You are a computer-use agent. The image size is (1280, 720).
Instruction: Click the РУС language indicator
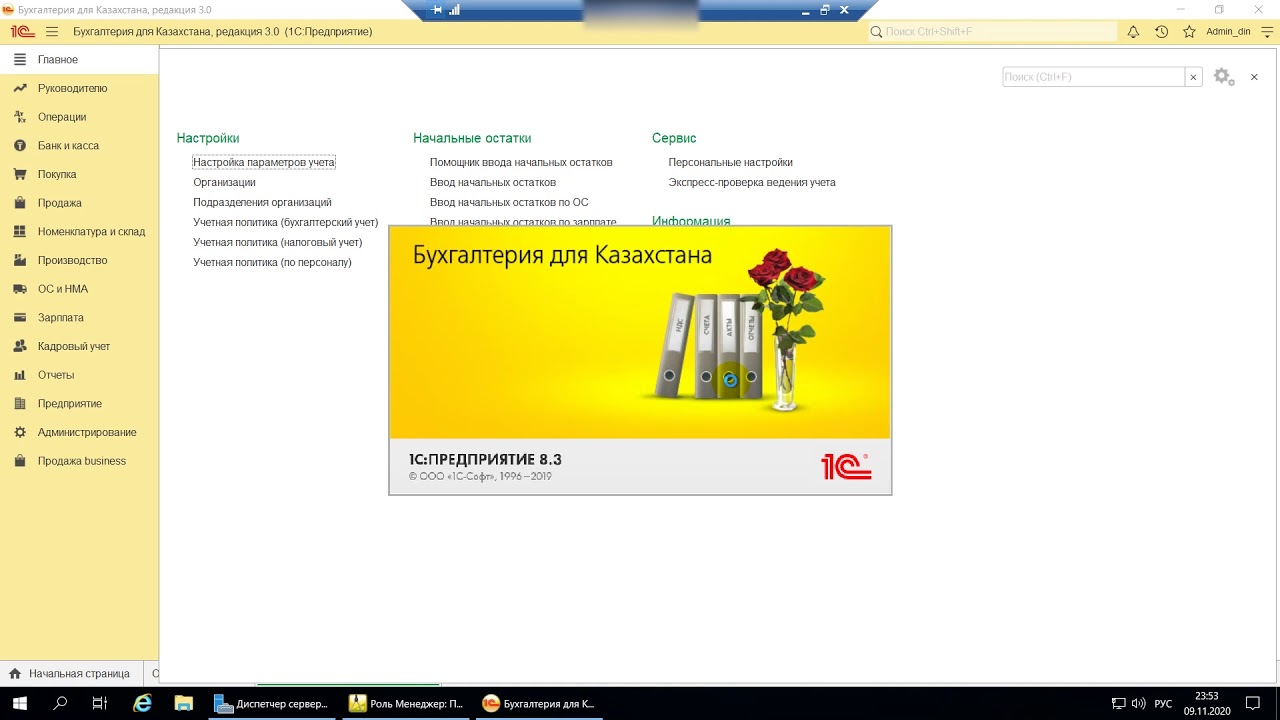coord(1164,704)
